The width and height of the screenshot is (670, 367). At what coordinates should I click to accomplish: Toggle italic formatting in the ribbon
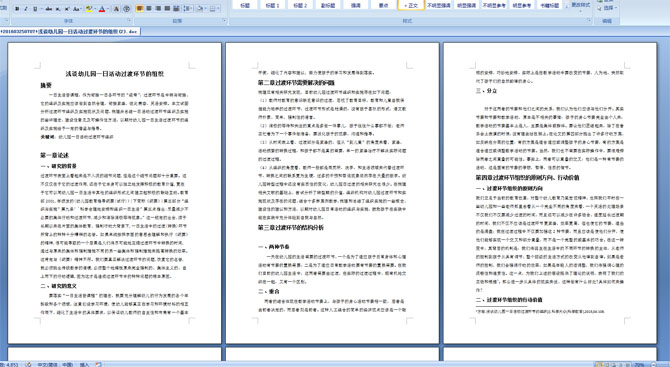(x=26, y=9)
